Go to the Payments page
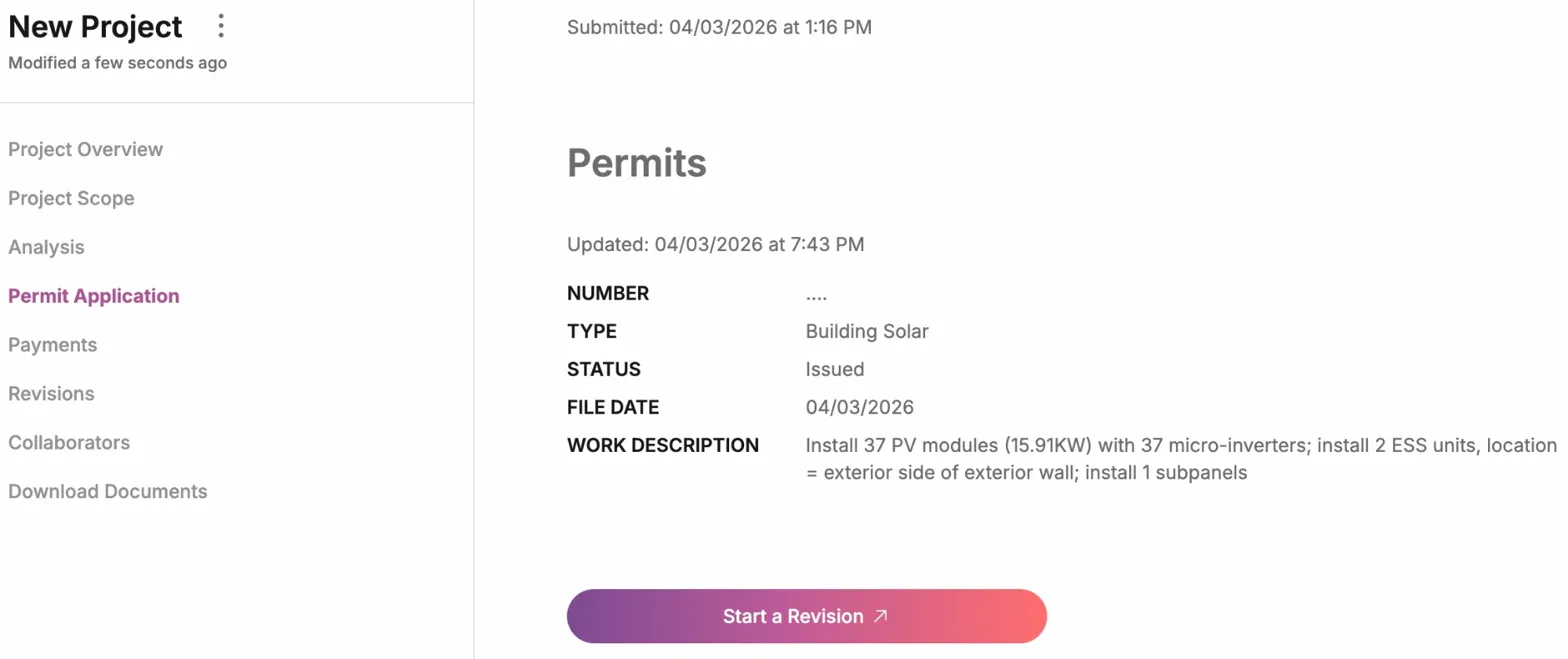Screen dimensions: 1568x659 coord(52,344)
